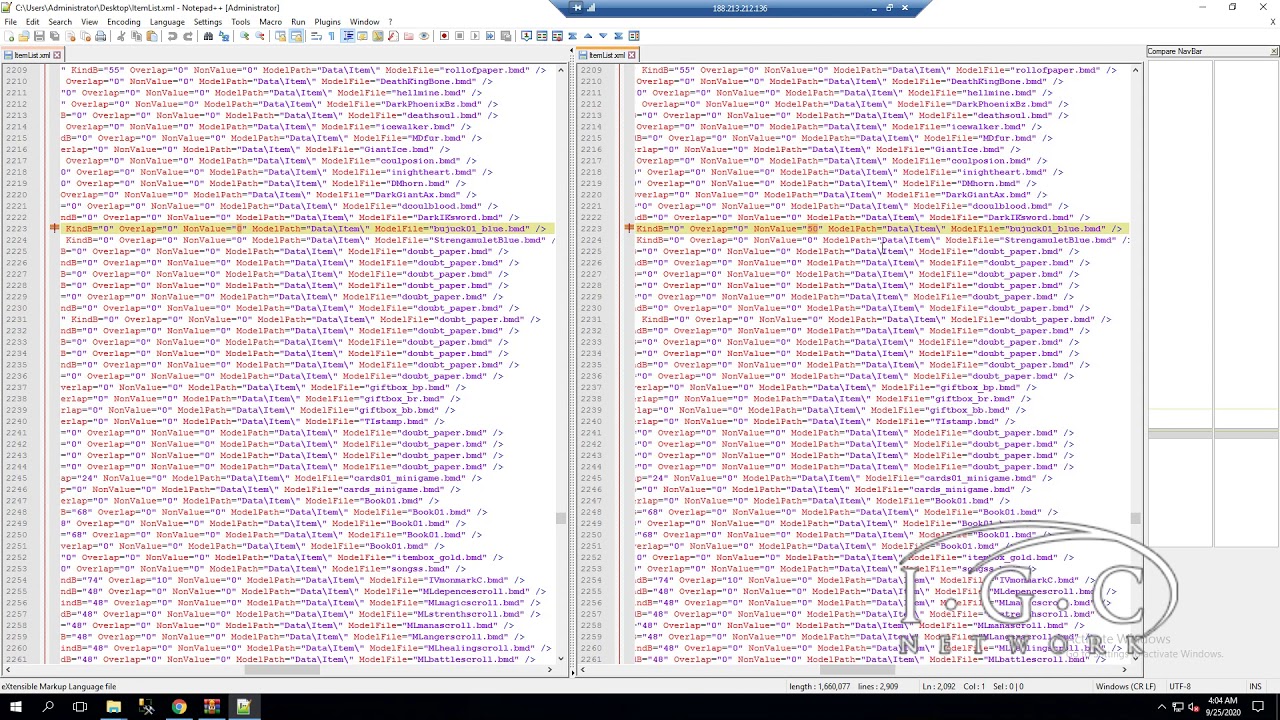Toggle synchronized vertical scrolling
This screenshot has width=1280, height=720.
click(x=280, y=36)
